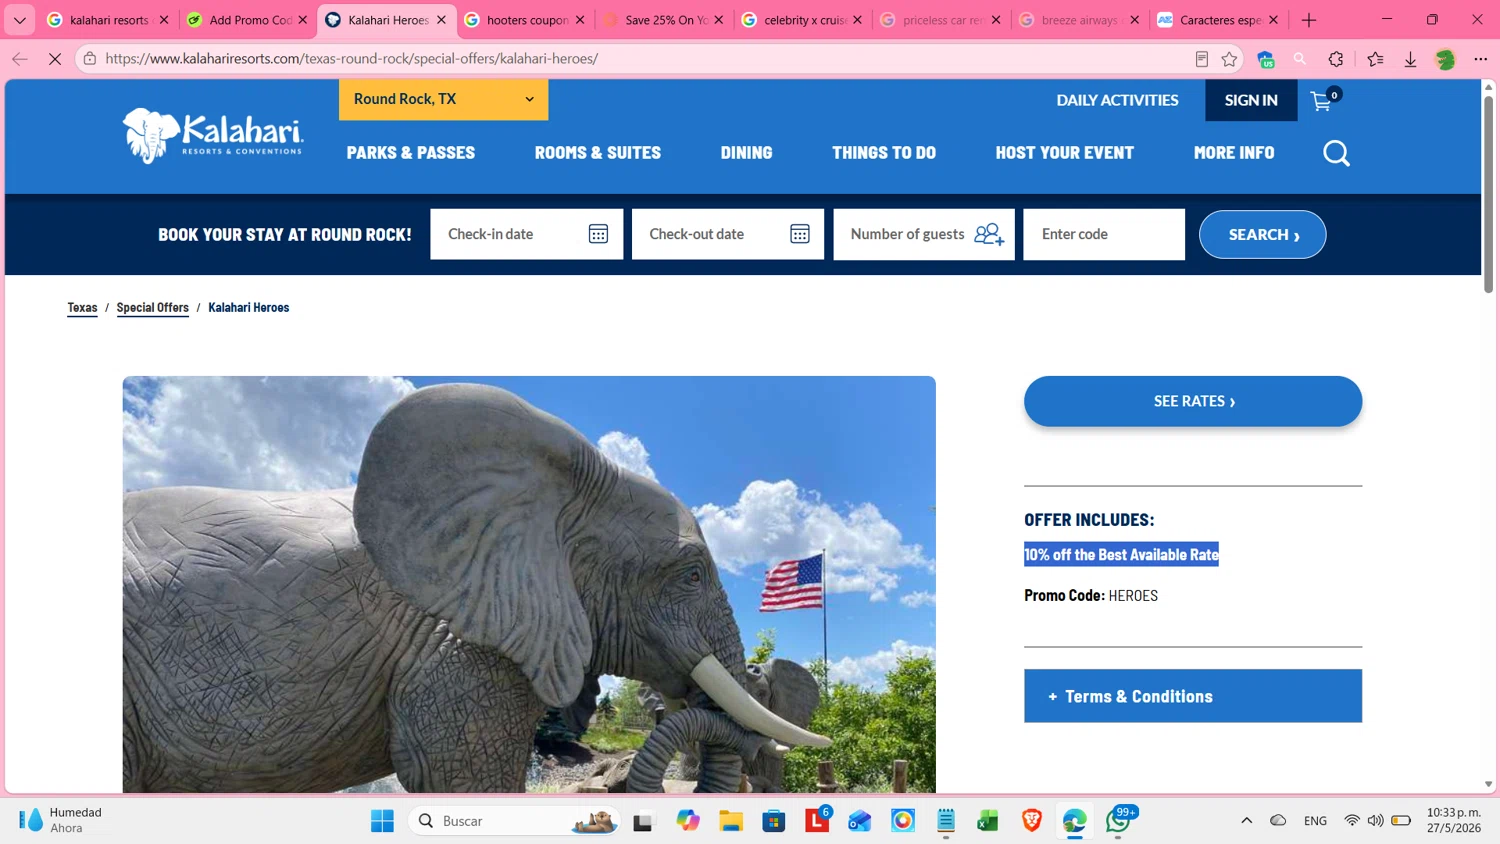The image size is (1500, 844).
Task: Open the check-in date calendar icon
Action: pos(598,234)
